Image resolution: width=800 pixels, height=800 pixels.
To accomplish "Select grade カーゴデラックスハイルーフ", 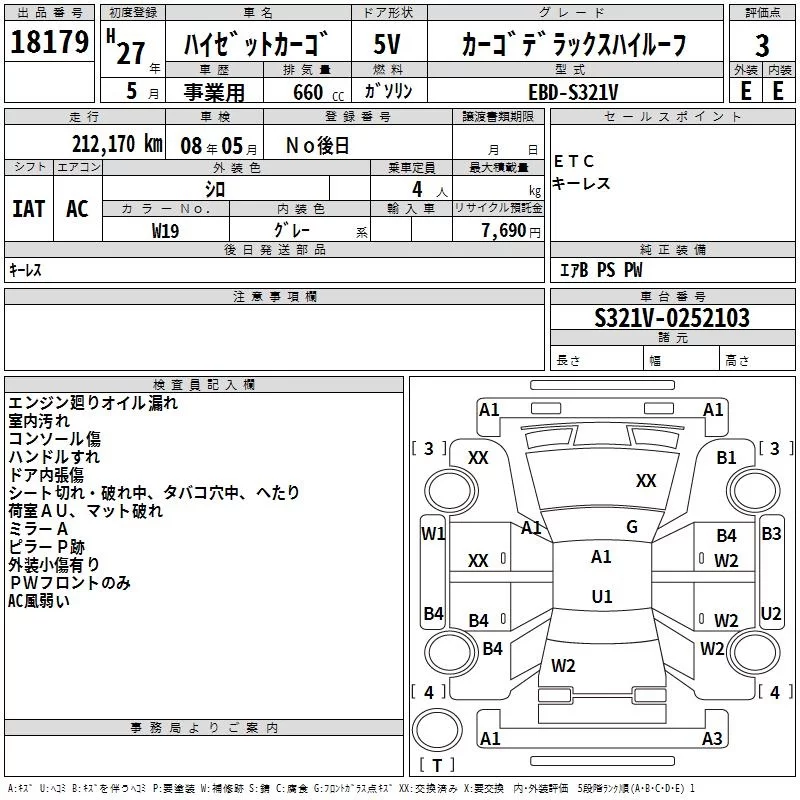I will (x=574, y=44).
